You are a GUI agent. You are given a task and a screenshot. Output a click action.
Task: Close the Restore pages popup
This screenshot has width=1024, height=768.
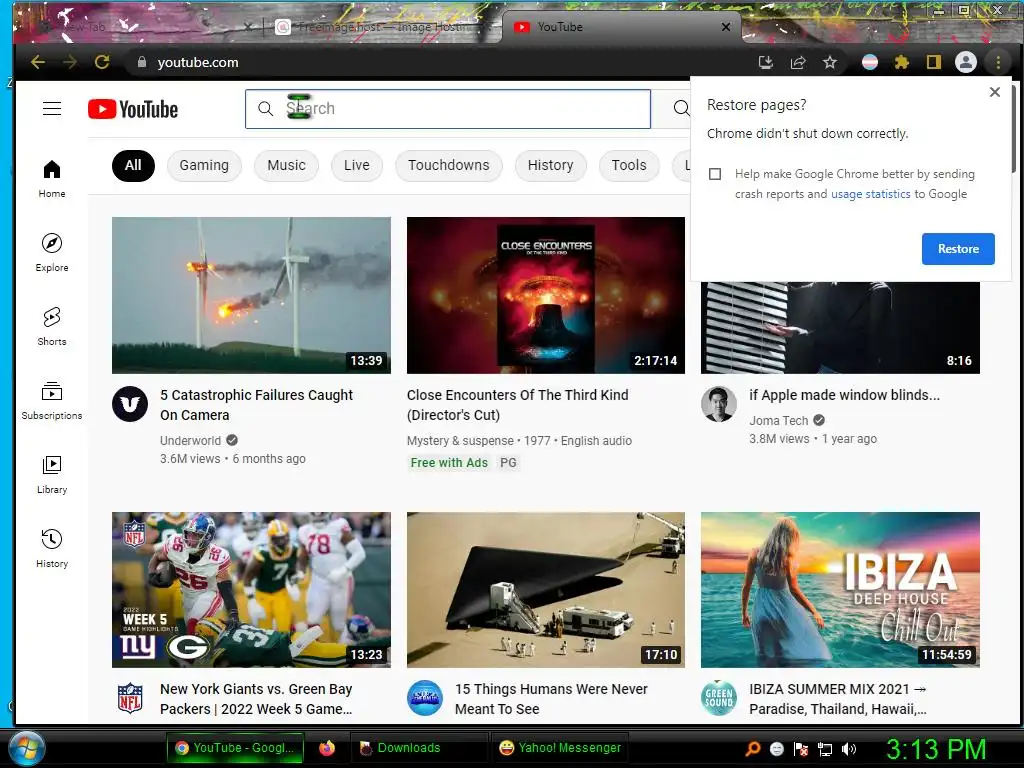(x=995, y=92)
